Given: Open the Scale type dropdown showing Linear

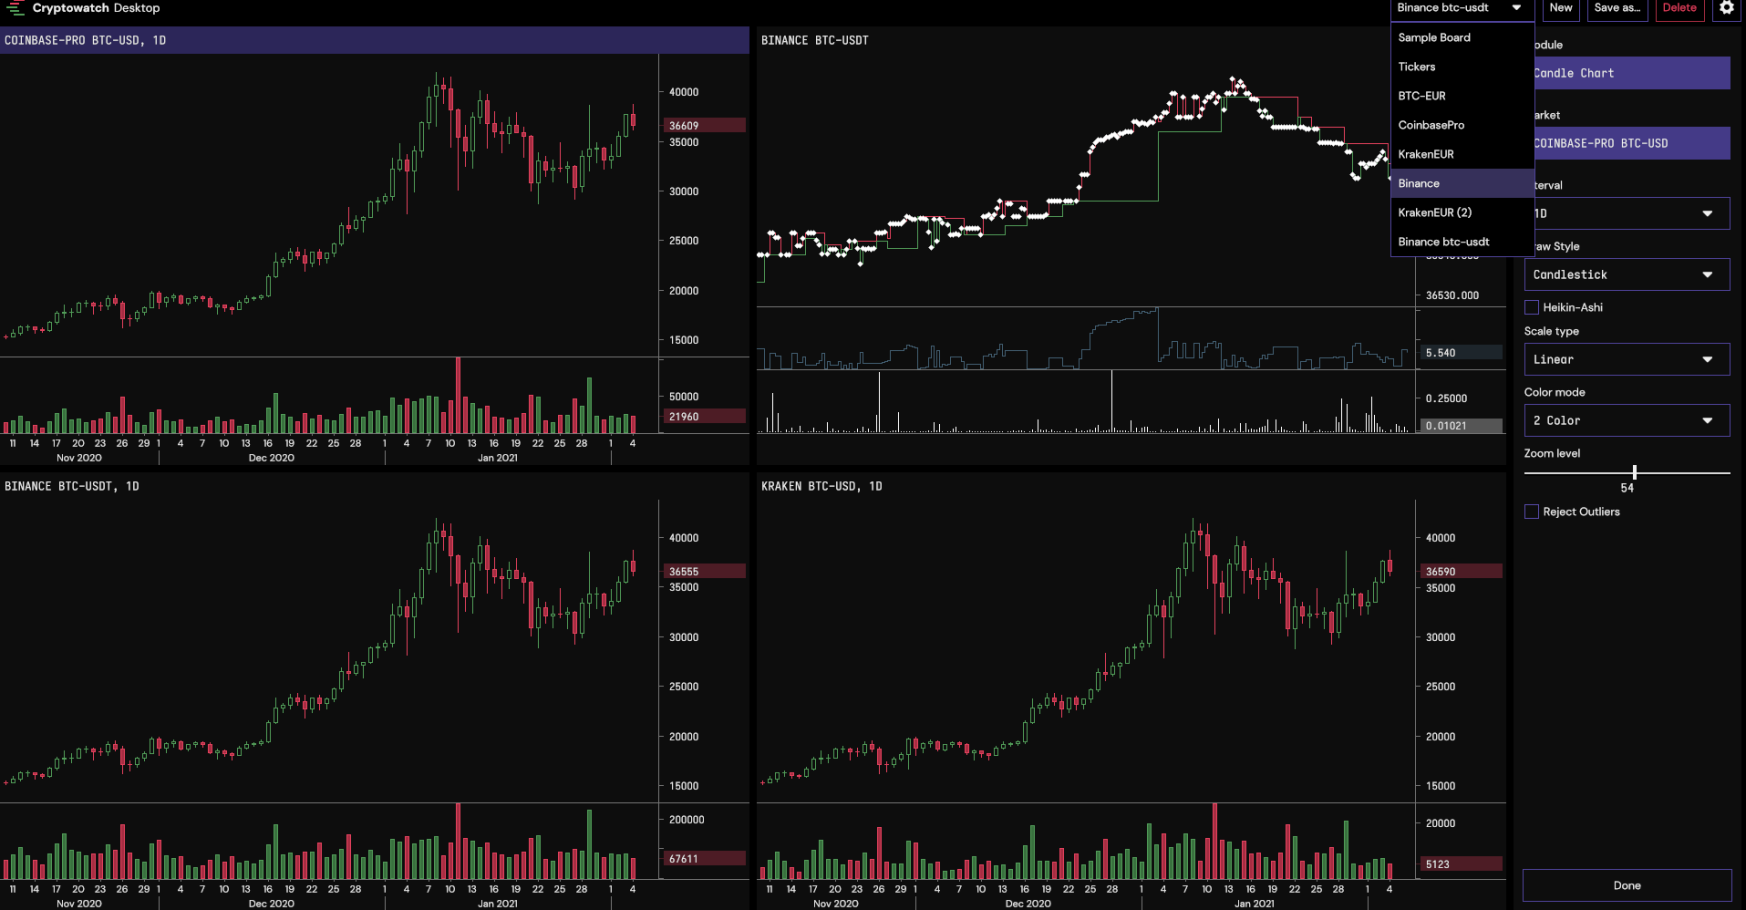Looking at the screenshot, I should pos(1626,359).
